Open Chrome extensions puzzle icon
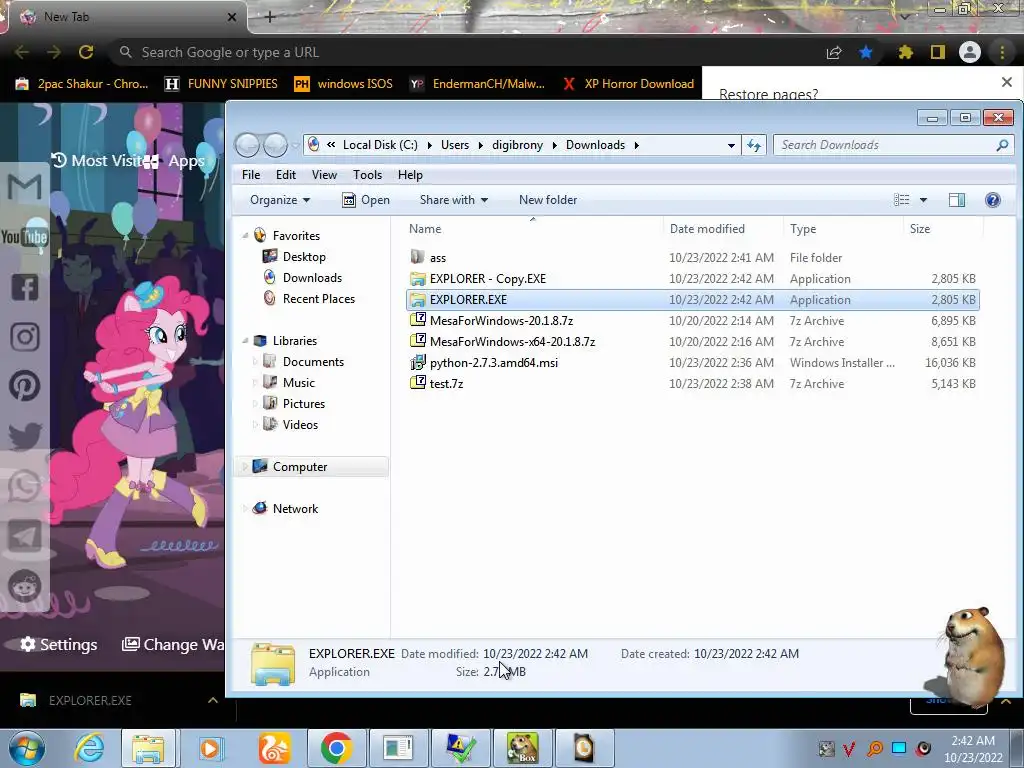Screen dimensions: 1024x768 tap(905, 52)
